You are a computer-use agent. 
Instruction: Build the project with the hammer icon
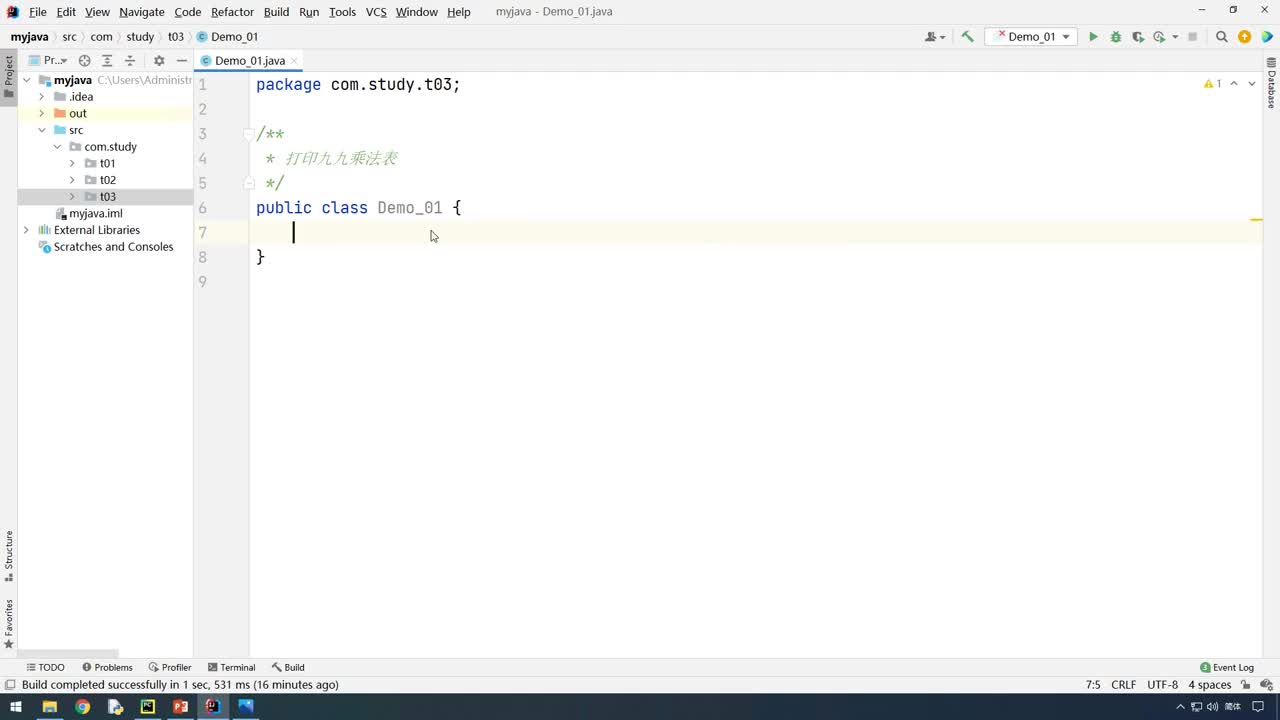click(967, 37)
